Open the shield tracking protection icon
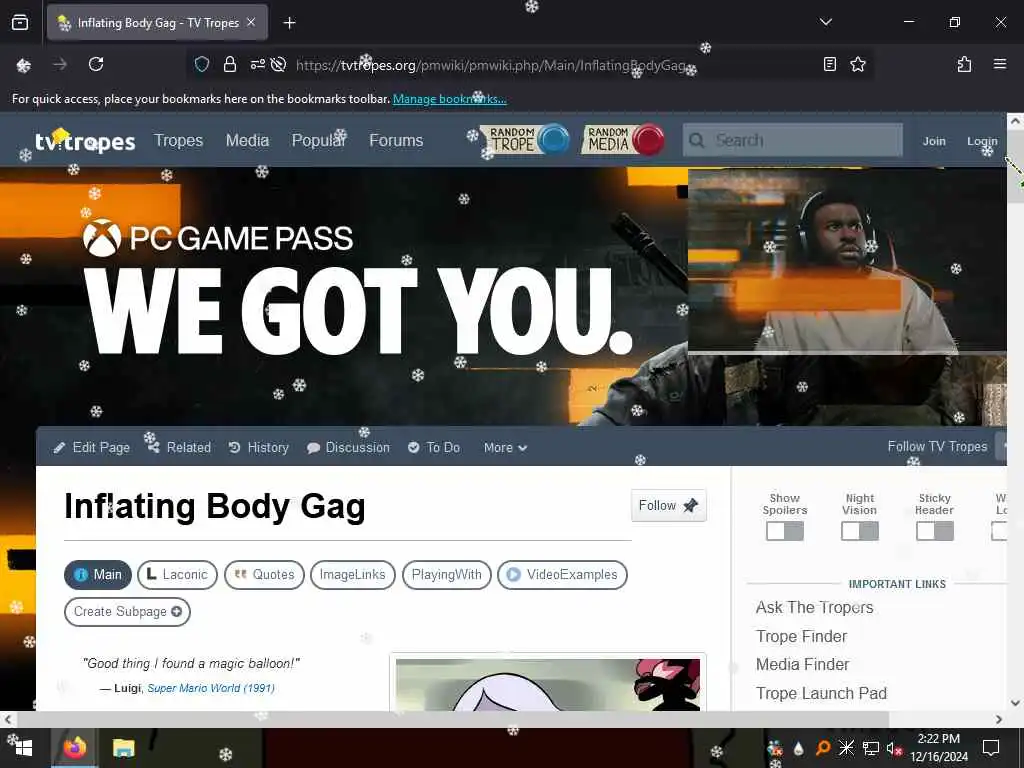 (x=202, y=64)
